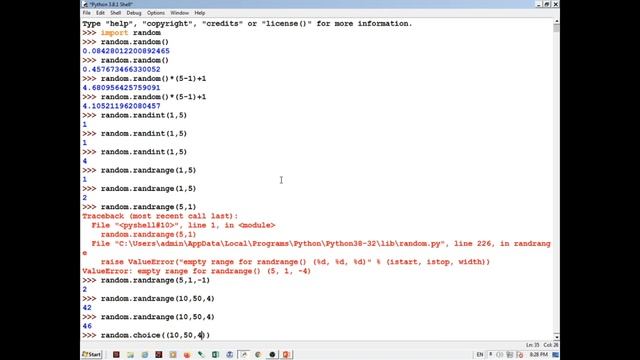This screenshot has width=640, height=360.
Task: Click the output value 46
Action: [x=87, y=326]
